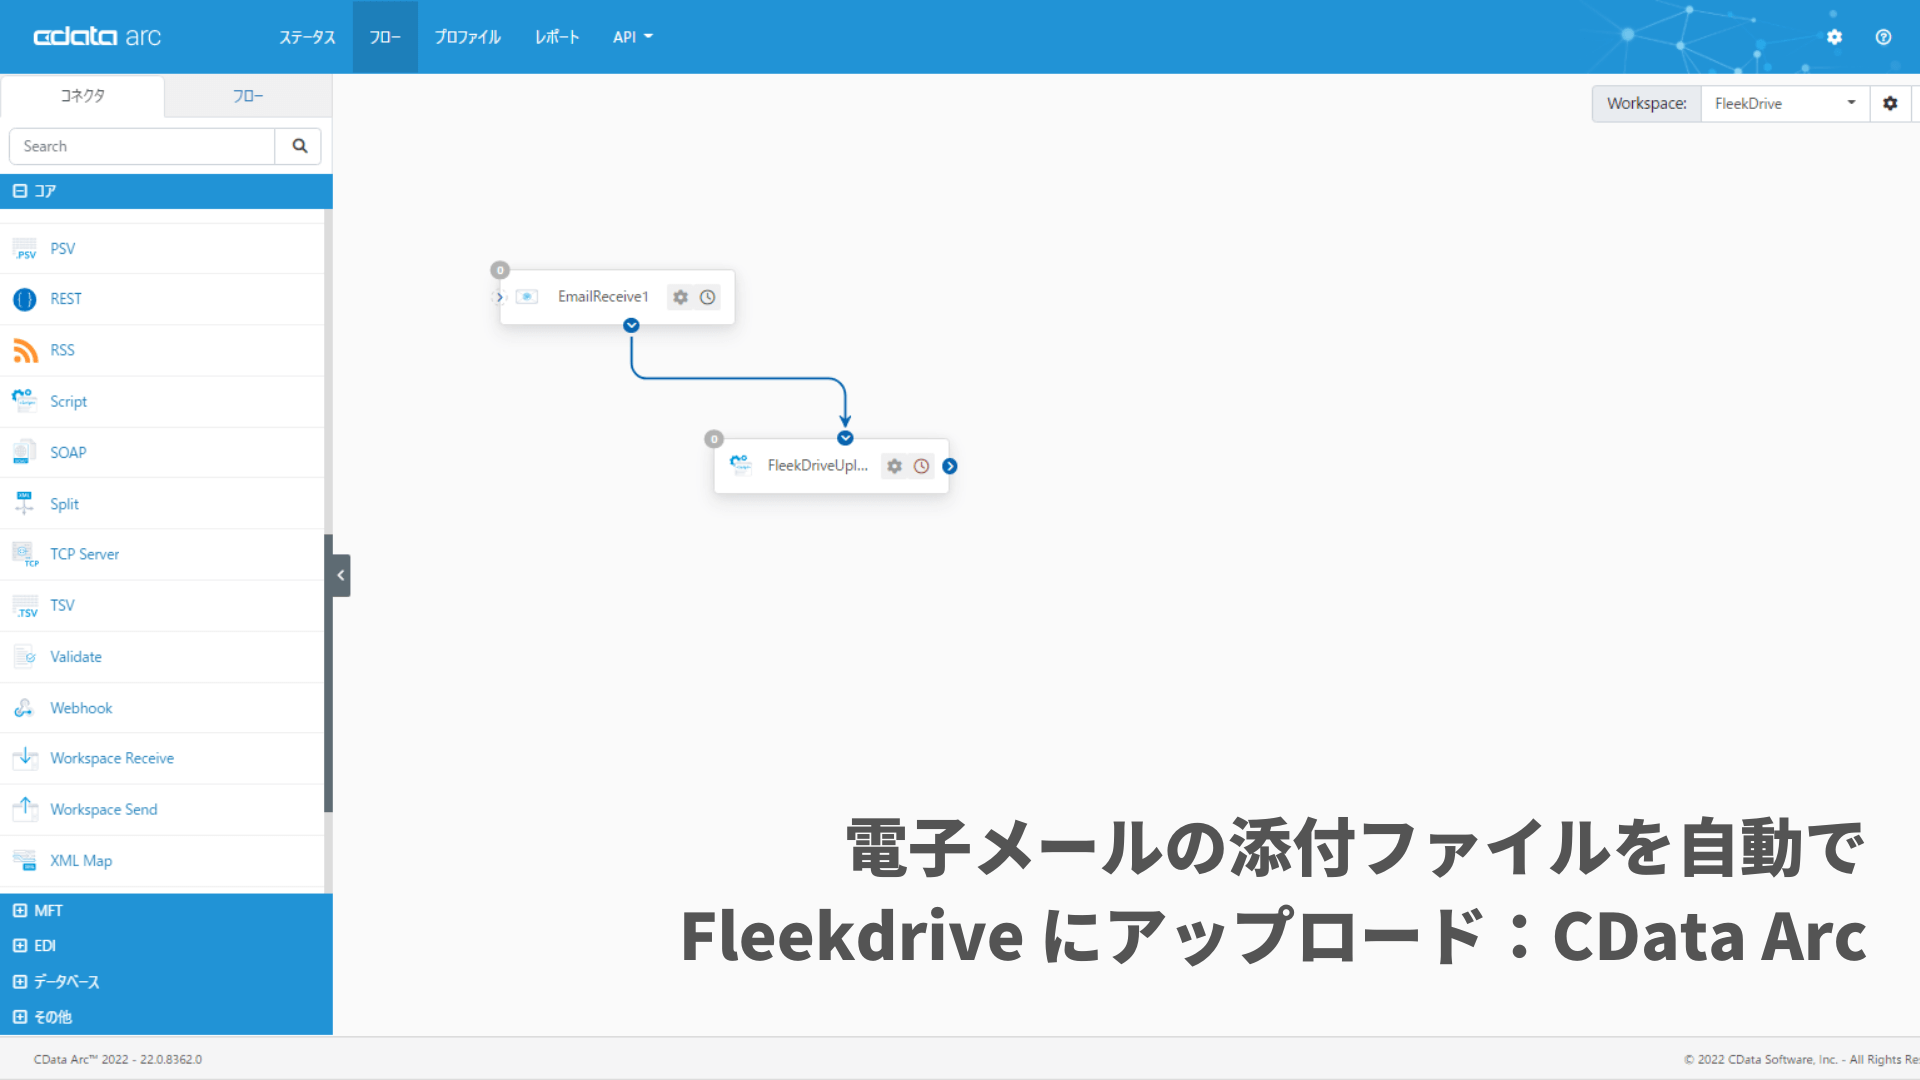Open the help icon in the top right

tap(1884, 37)
